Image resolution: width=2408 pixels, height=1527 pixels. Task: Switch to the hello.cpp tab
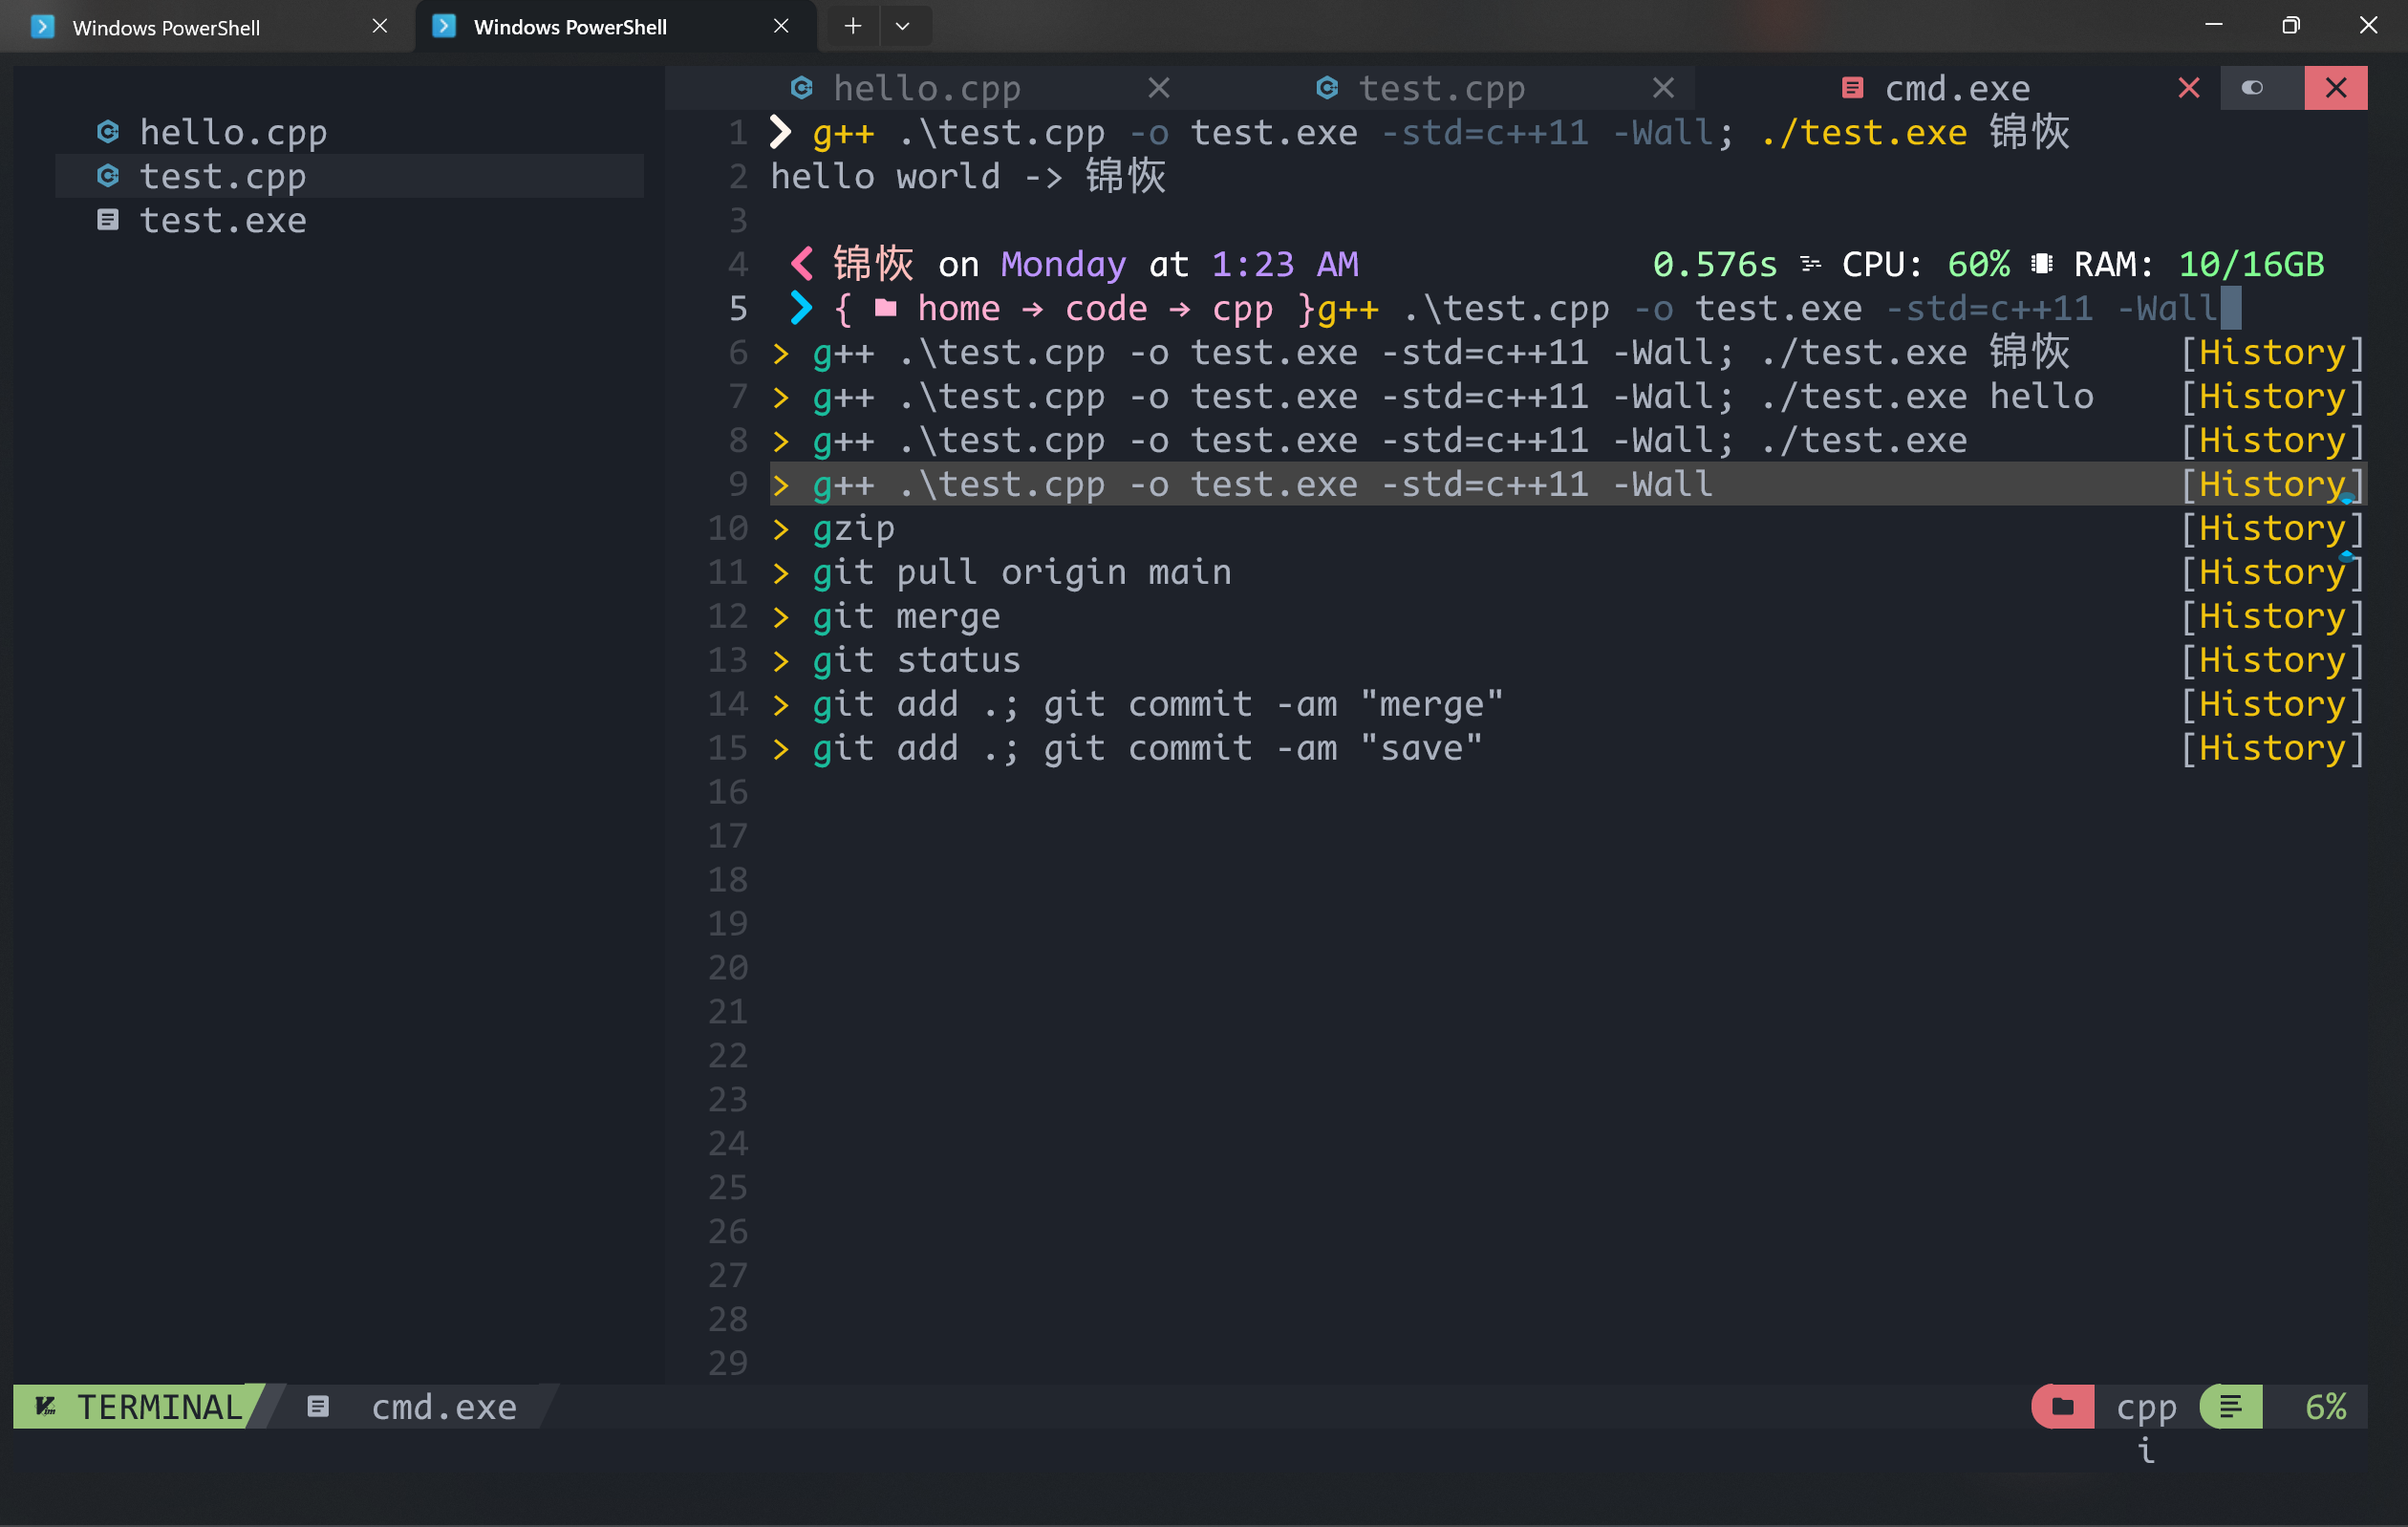point(926,87)
